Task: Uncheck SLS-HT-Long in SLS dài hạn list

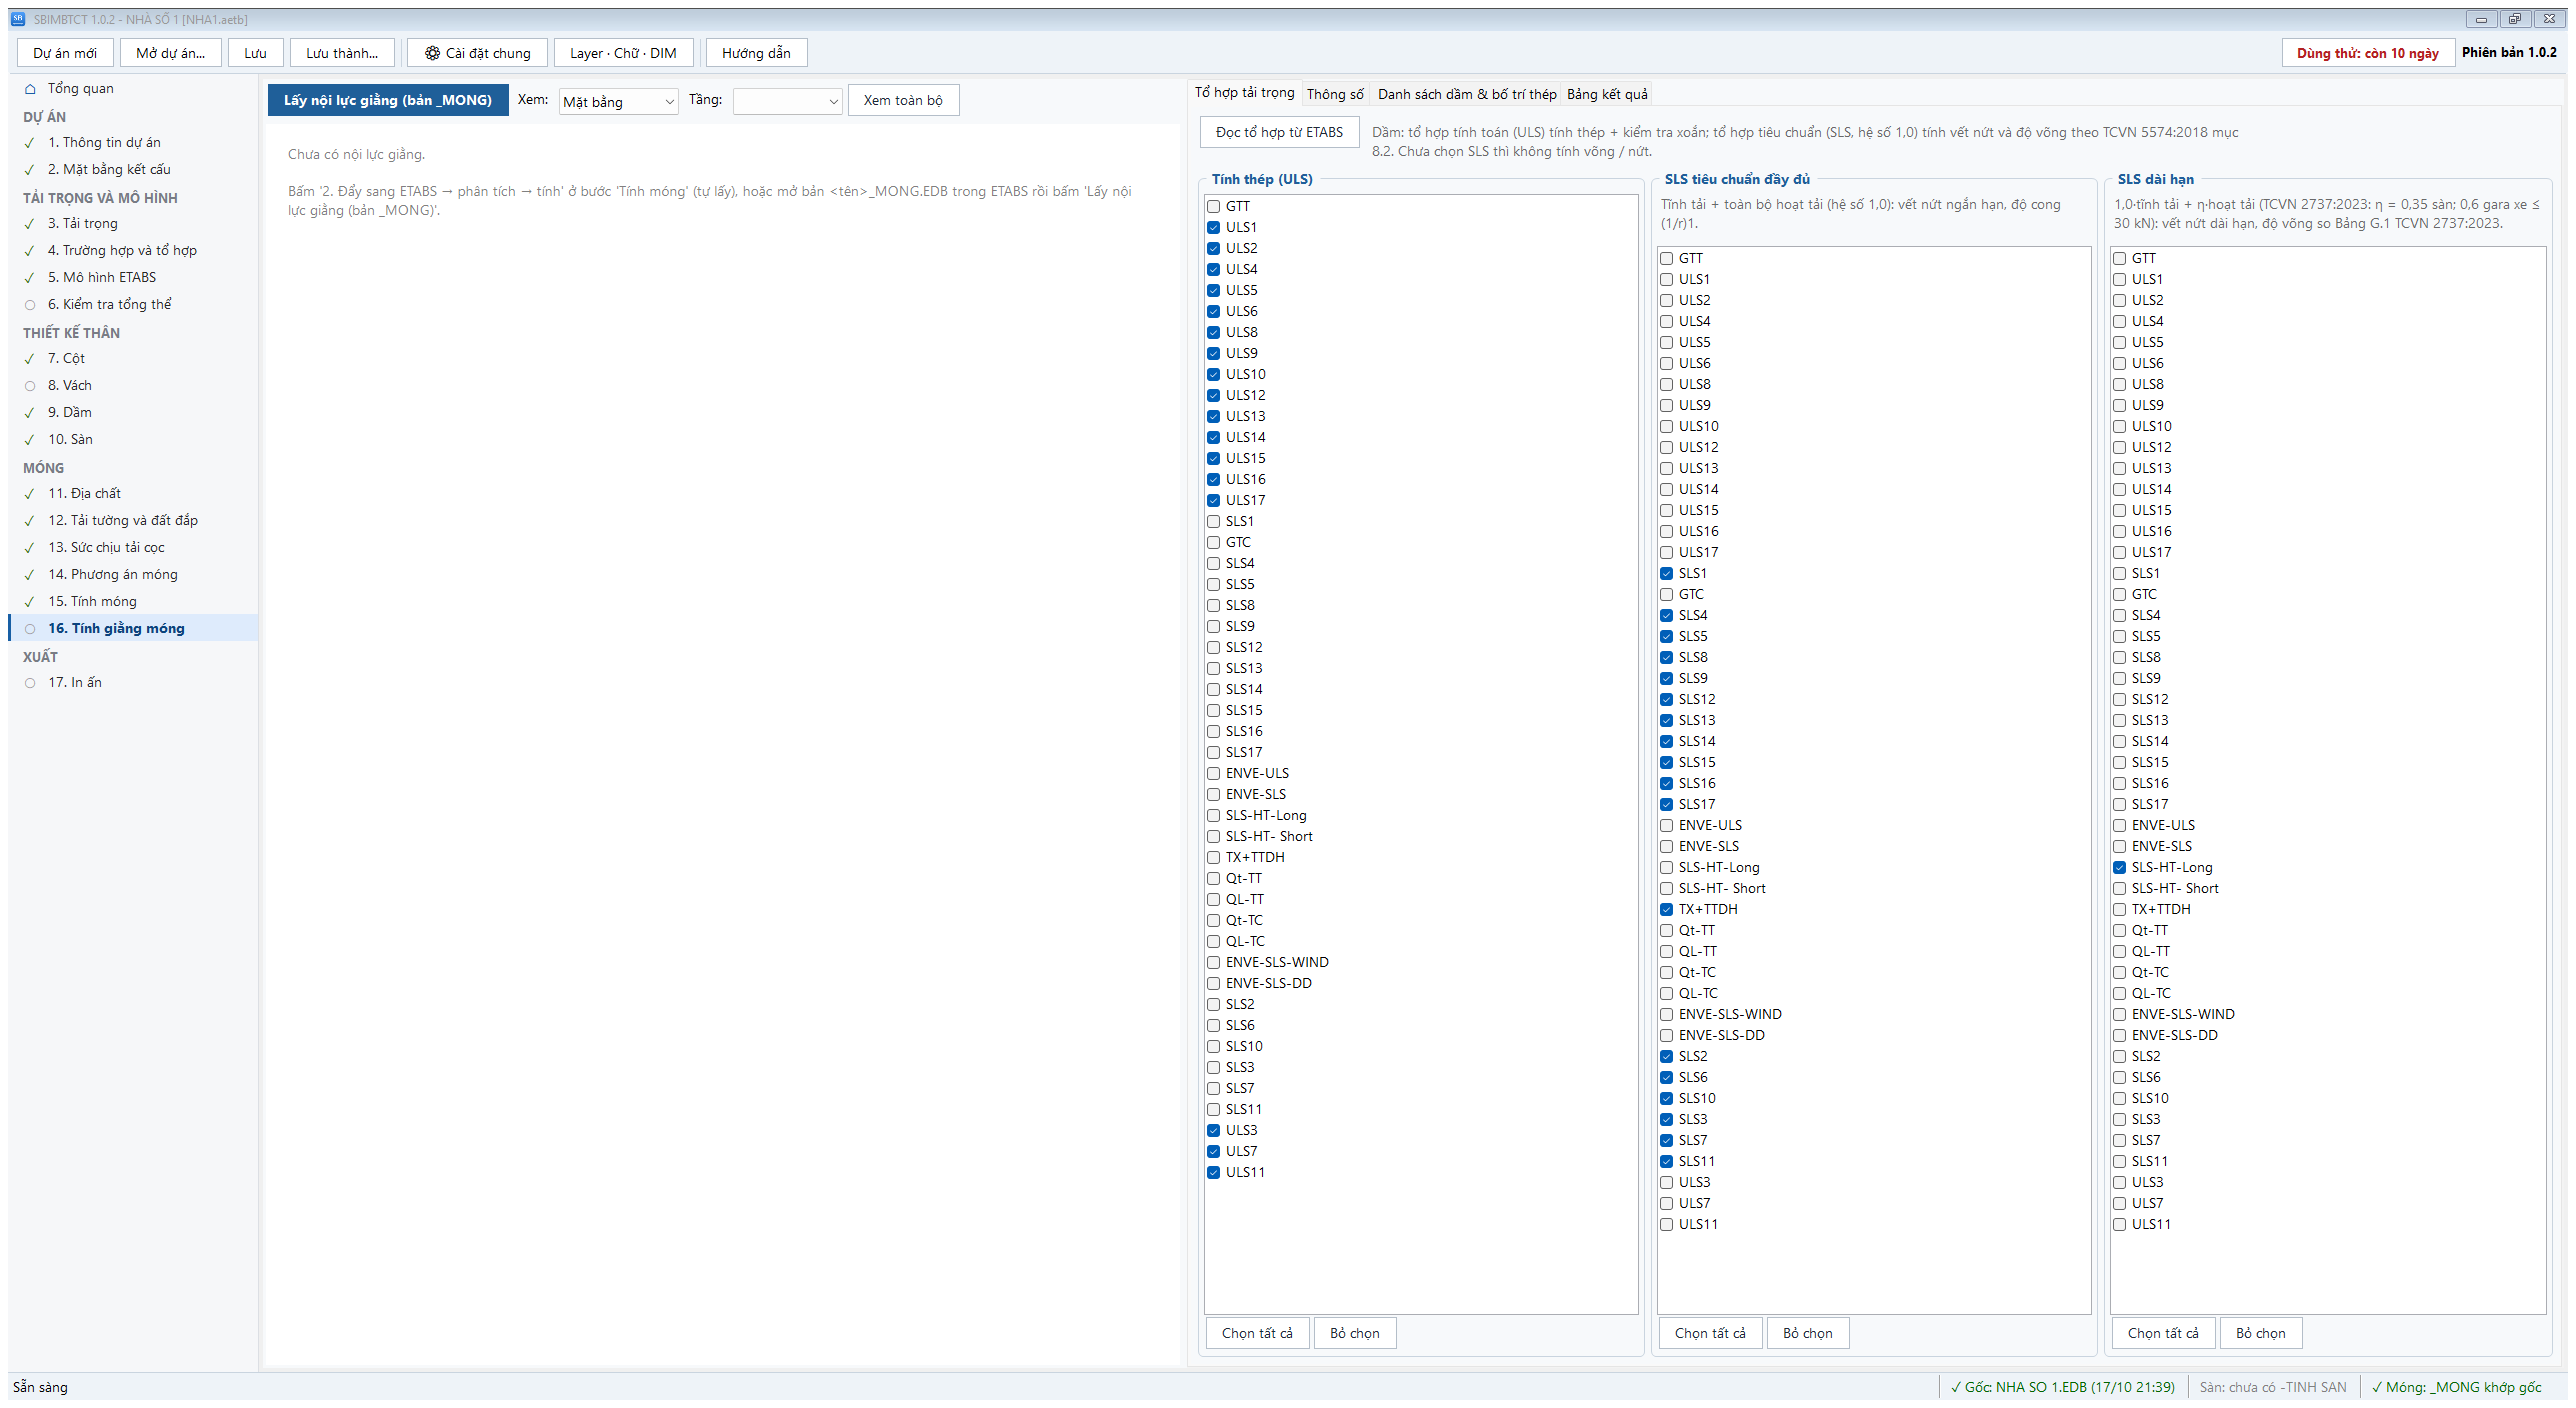Action: 2119,867
